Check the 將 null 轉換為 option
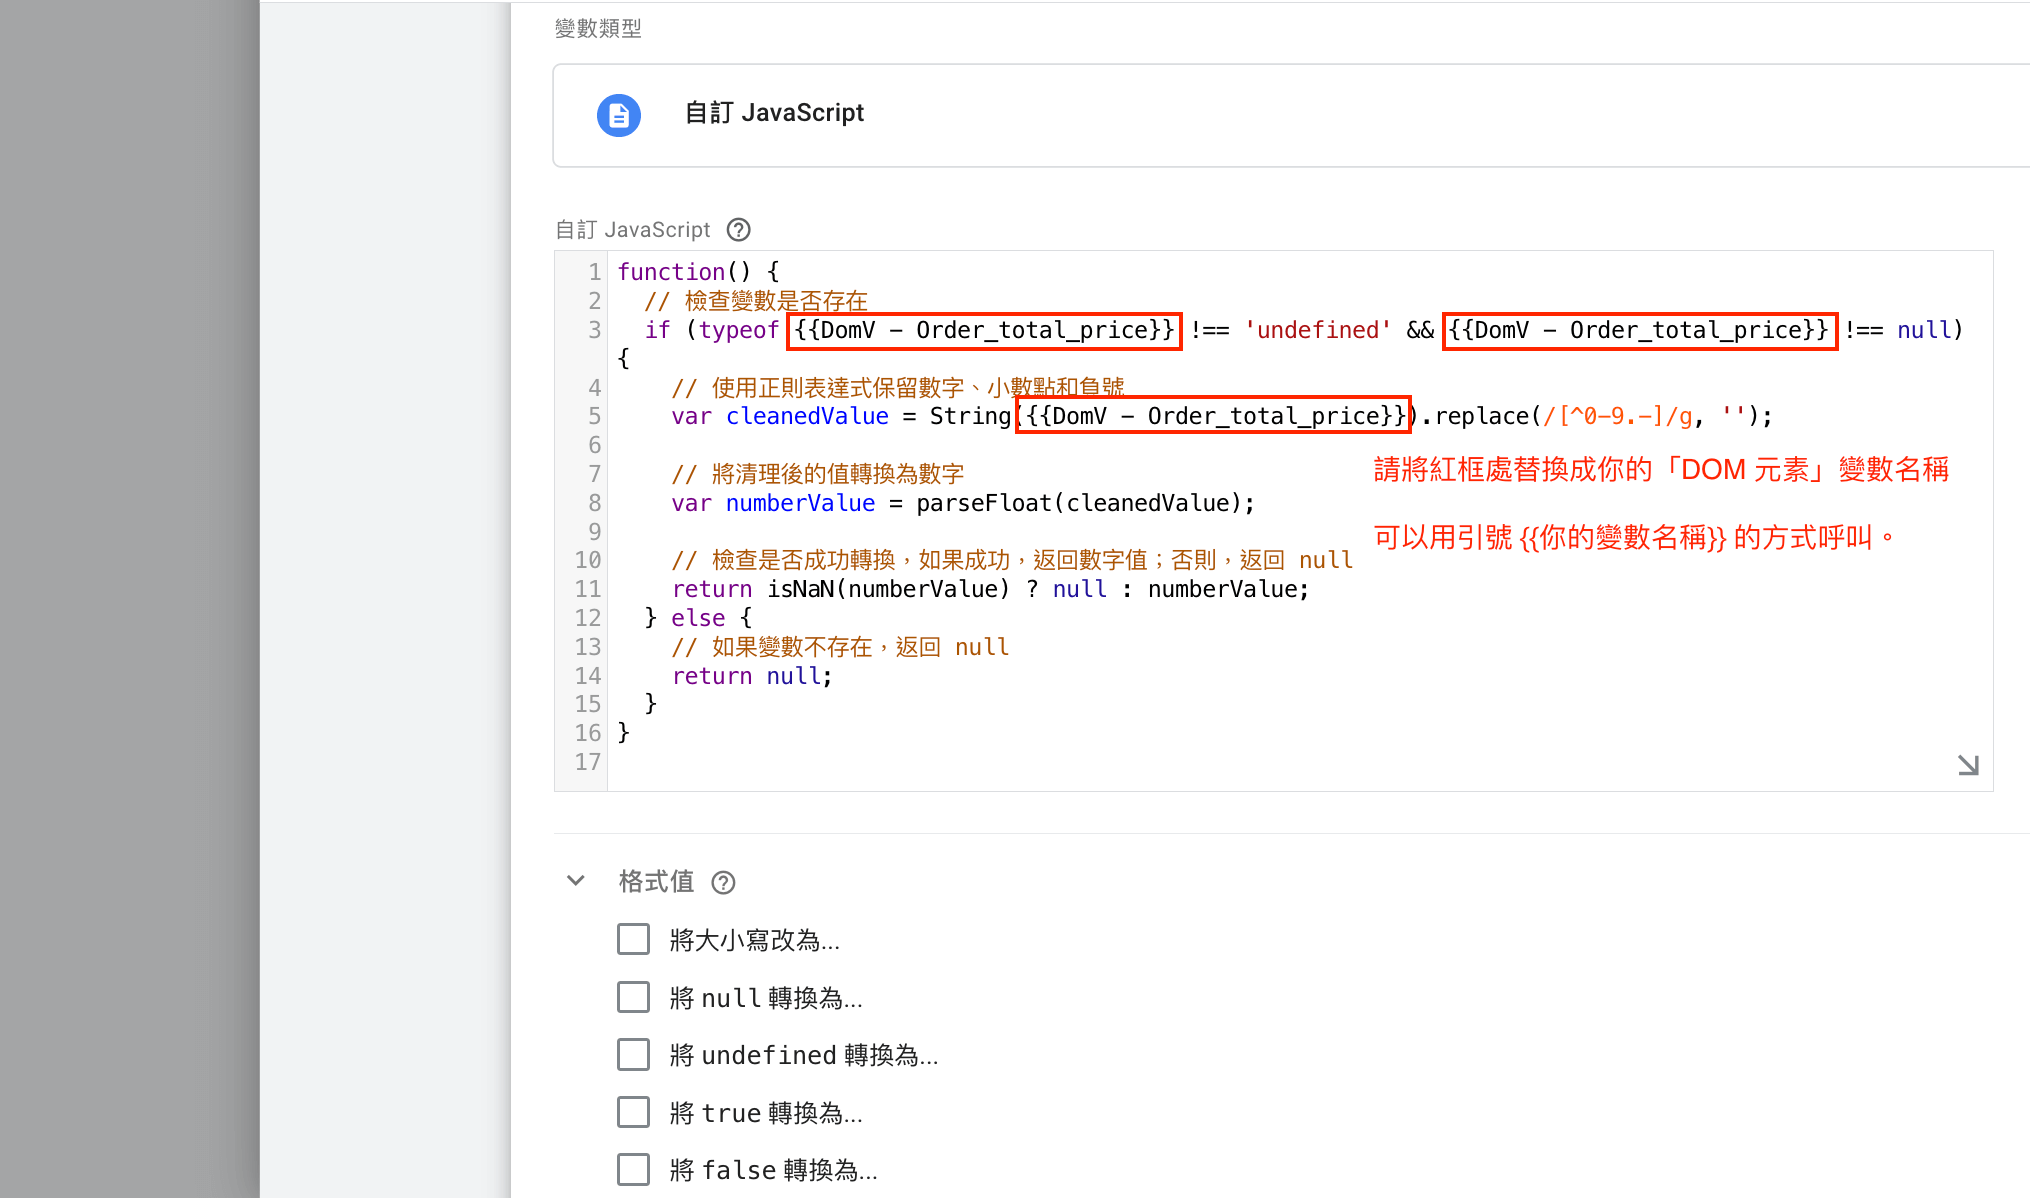 coord(633,997)
